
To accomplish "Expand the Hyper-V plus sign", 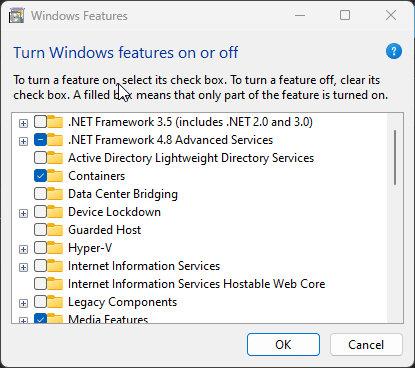I will click(23, 249).
